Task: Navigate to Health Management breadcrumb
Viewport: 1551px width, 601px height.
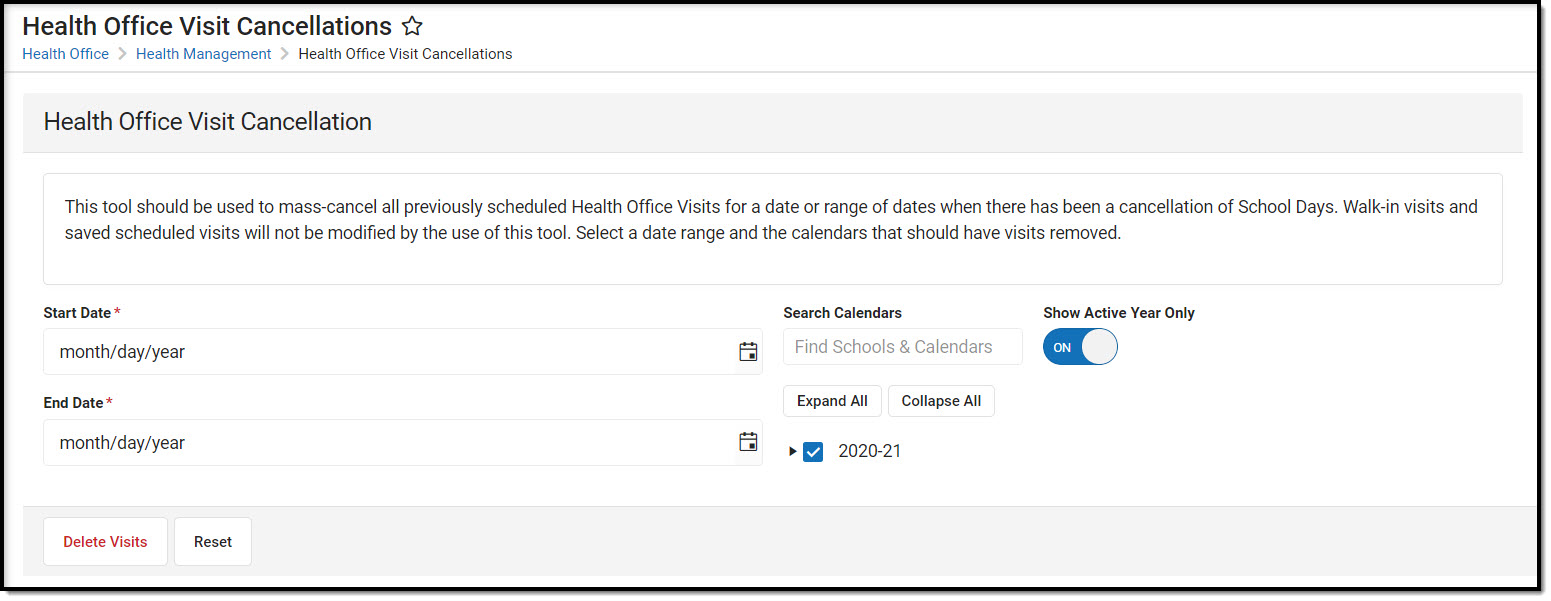Action: pyautogui.click(x=203, y=54)
